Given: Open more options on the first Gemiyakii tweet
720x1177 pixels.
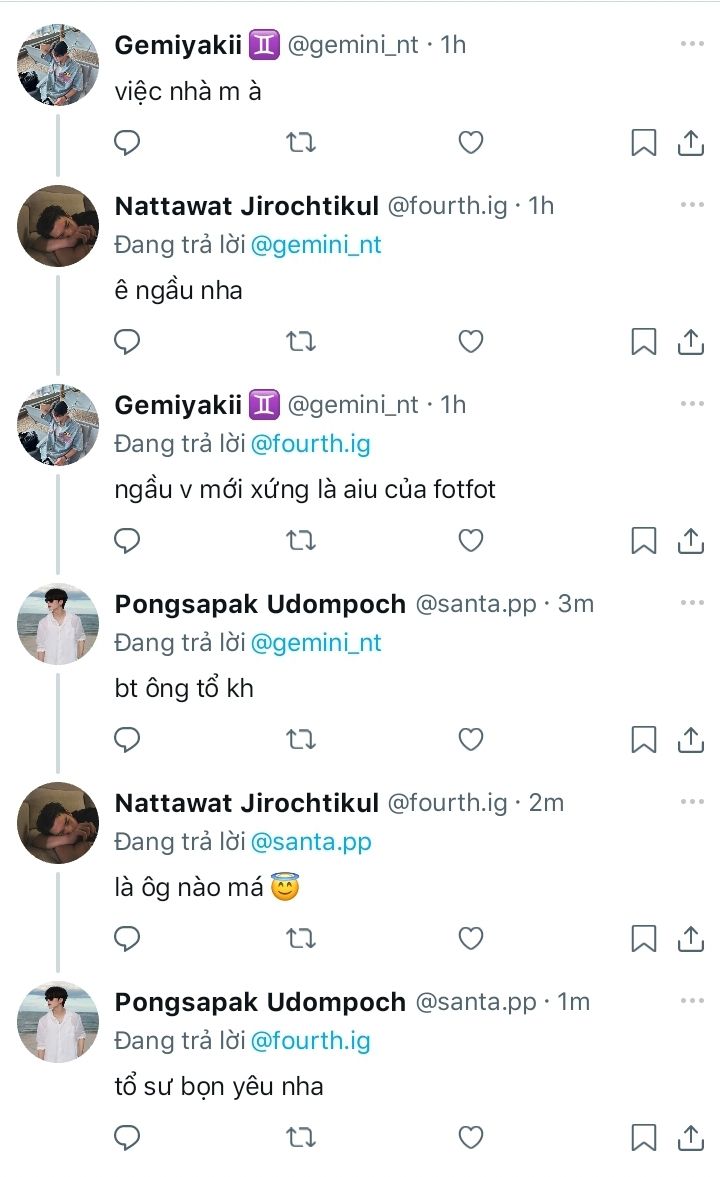Looking at the screenshot, I should tap(692, 44).
